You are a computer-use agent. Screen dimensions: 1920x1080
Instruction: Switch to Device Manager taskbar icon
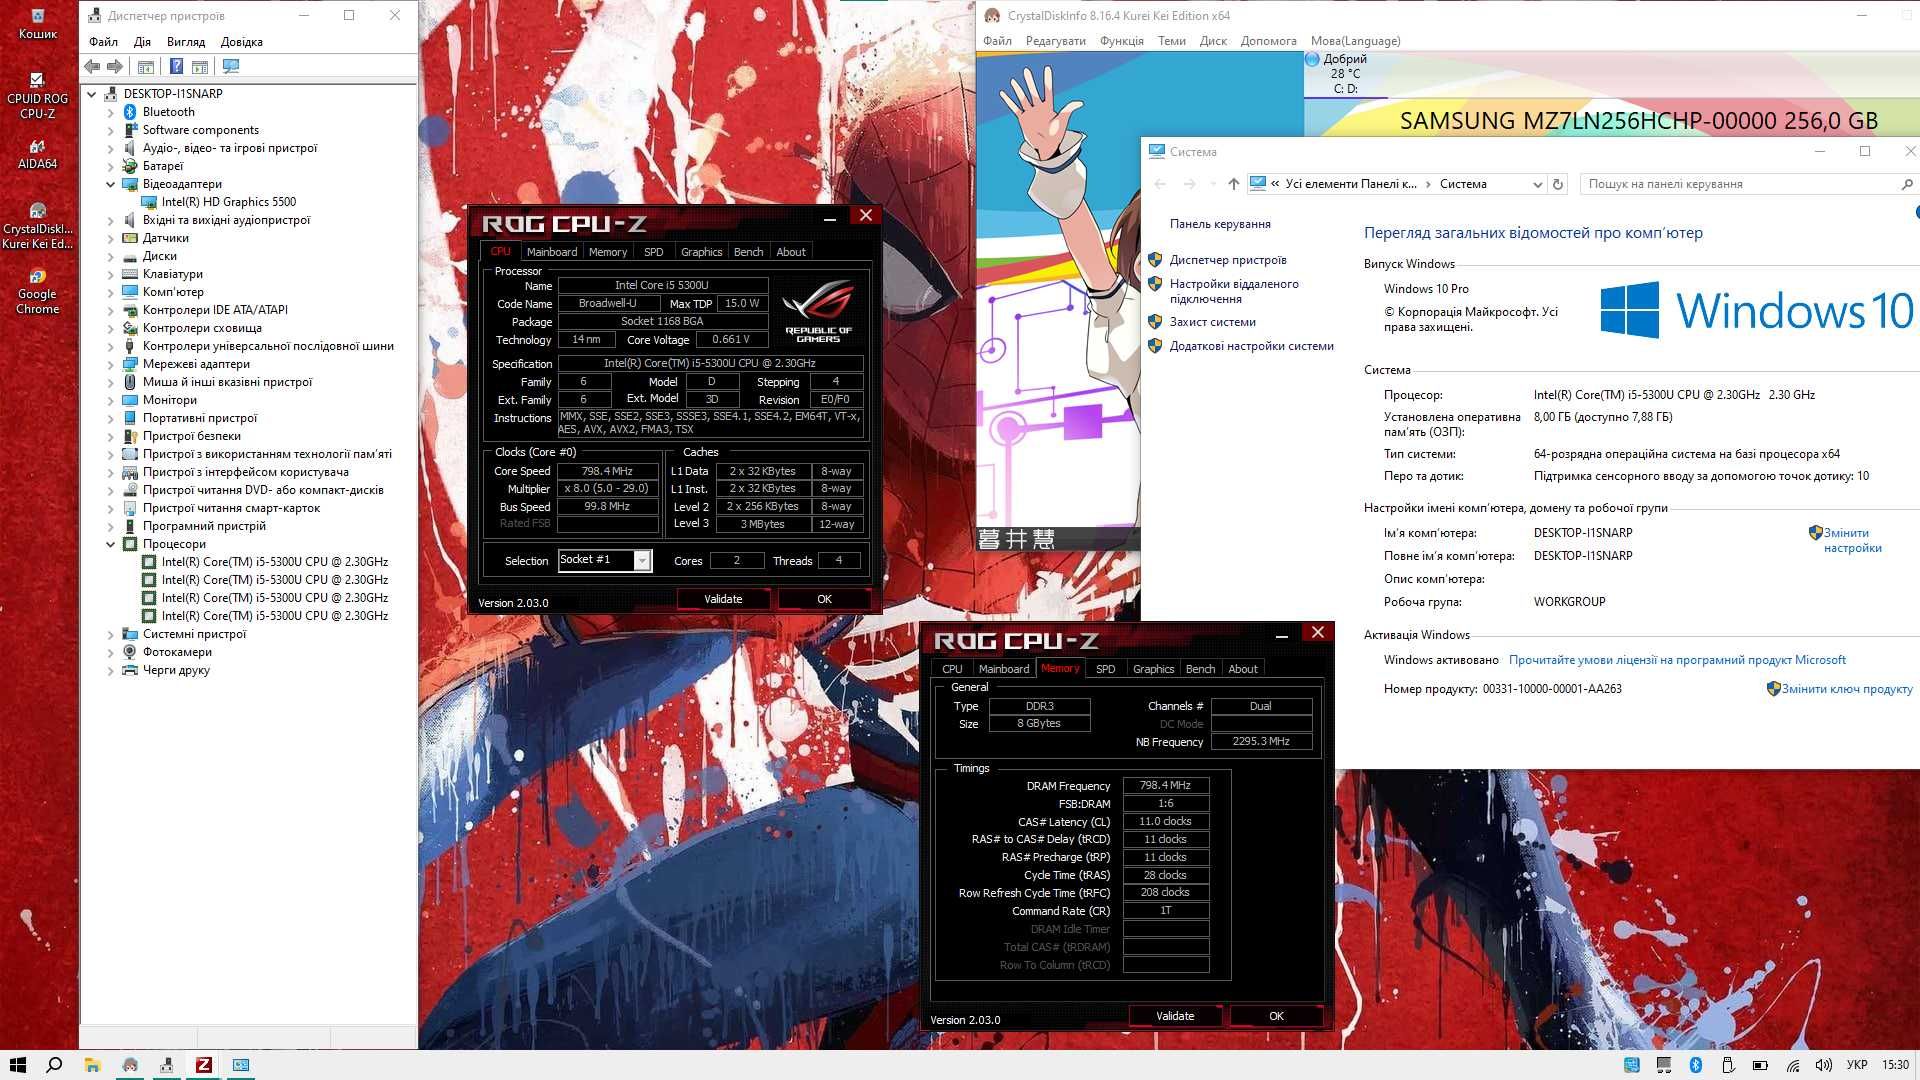click(166, 1065)
